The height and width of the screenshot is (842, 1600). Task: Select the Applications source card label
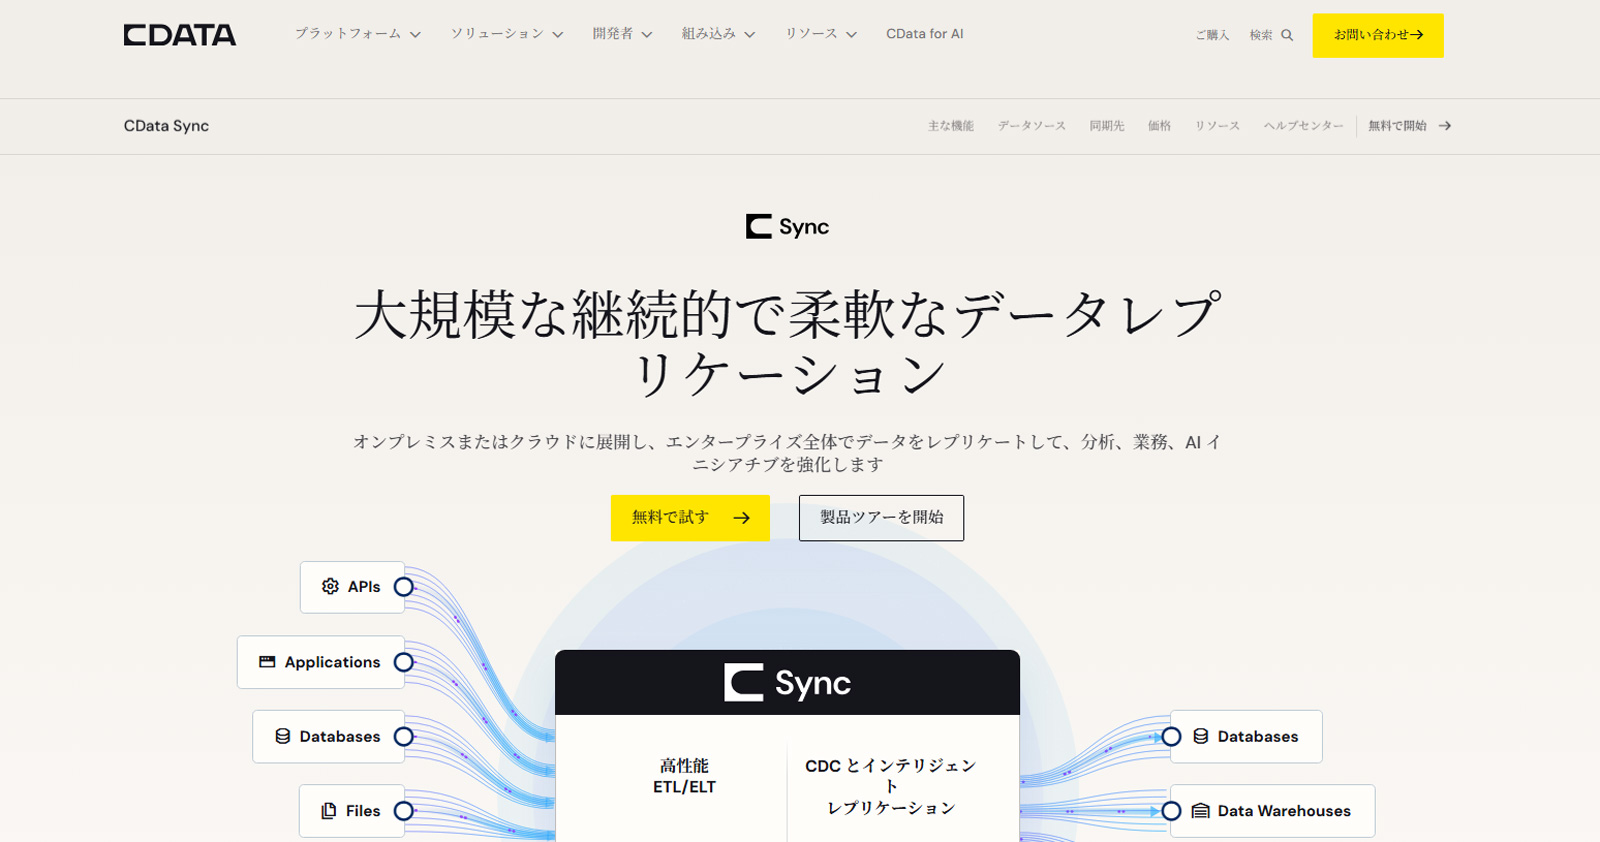pyautogui.click(x=332, y=662)
